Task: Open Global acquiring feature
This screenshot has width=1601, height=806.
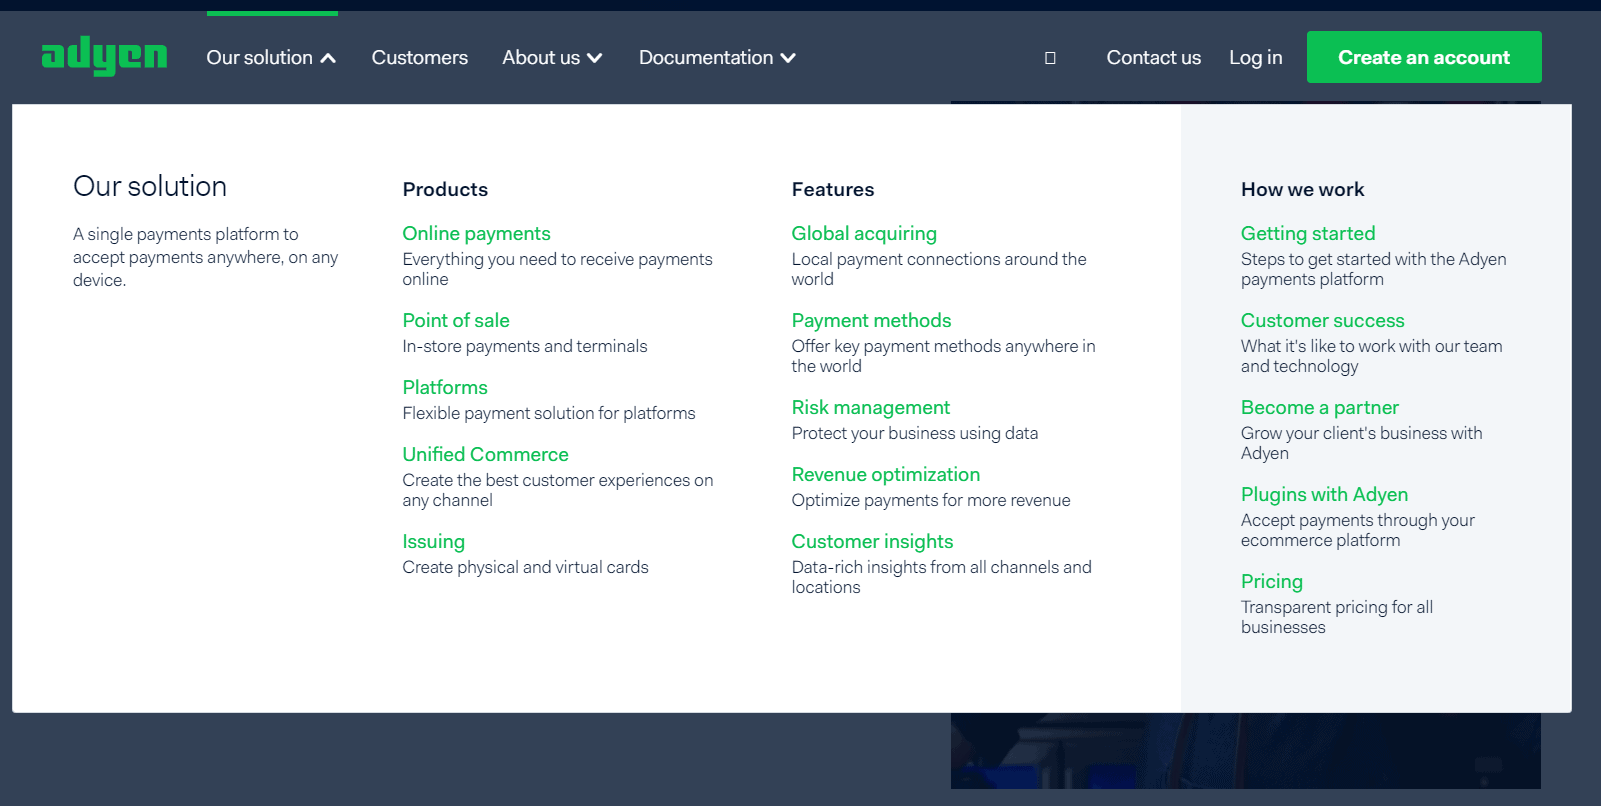Action: pos(864,233)
